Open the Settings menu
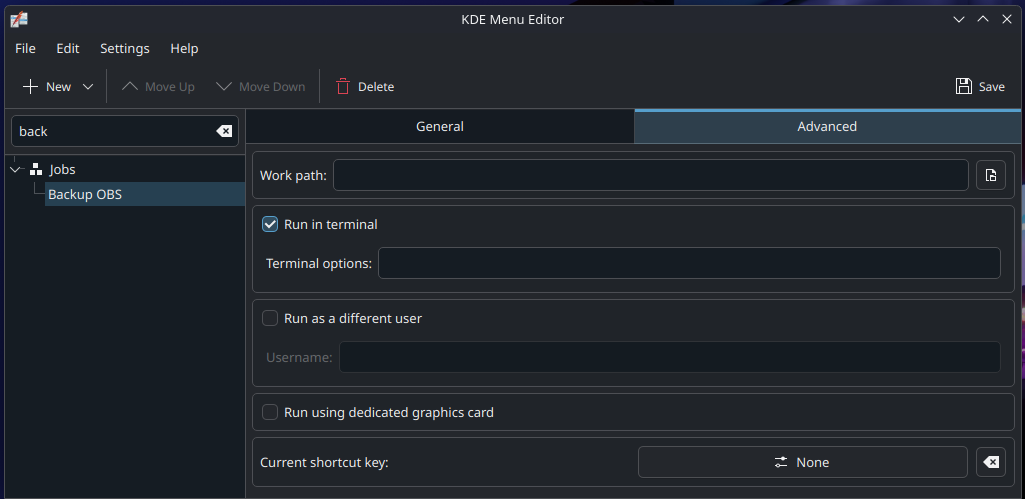This screenshot has height=499, width=1025. [x=125, y=48]
